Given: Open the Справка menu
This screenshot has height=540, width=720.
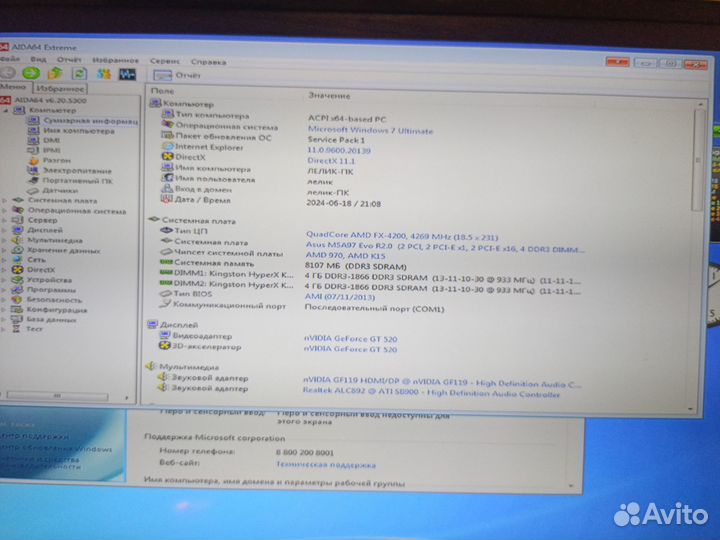Looking at the screenshot, I should pyautogui.click(x=208, y=62).
